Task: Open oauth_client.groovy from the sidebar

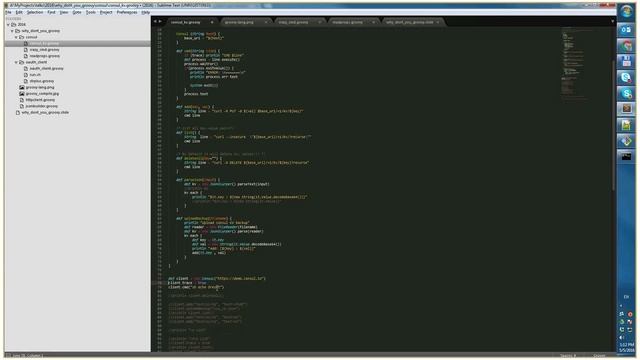Action: click(x=46, y=69)
